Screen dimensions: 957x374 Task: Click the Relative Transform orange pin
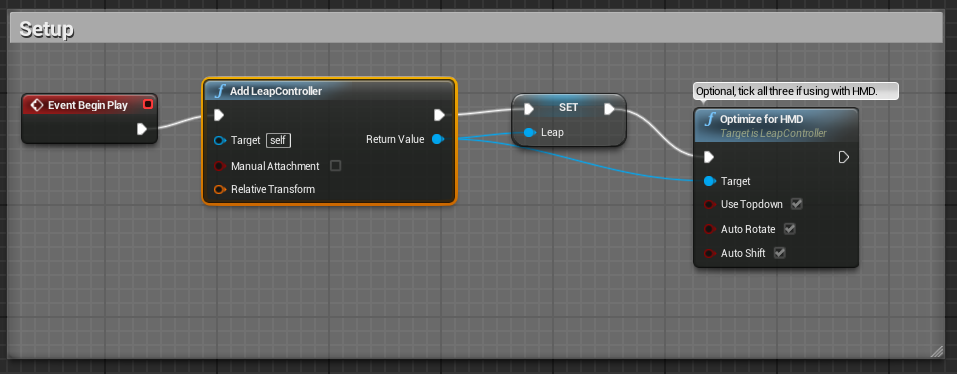(220, 189)
